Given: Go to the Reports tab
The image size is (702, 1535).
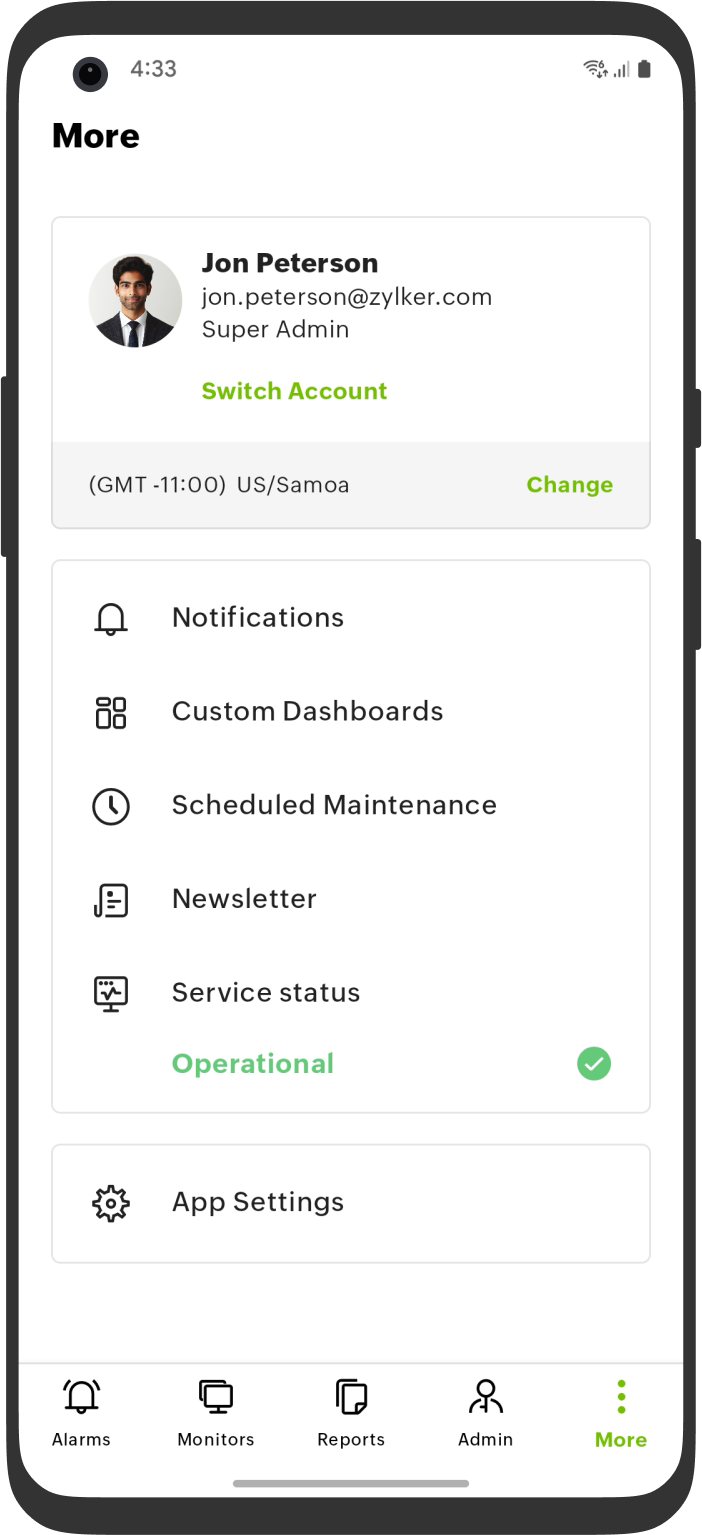Looking at the screenshot, I should pyautogui.click(x=351, y=1412).
